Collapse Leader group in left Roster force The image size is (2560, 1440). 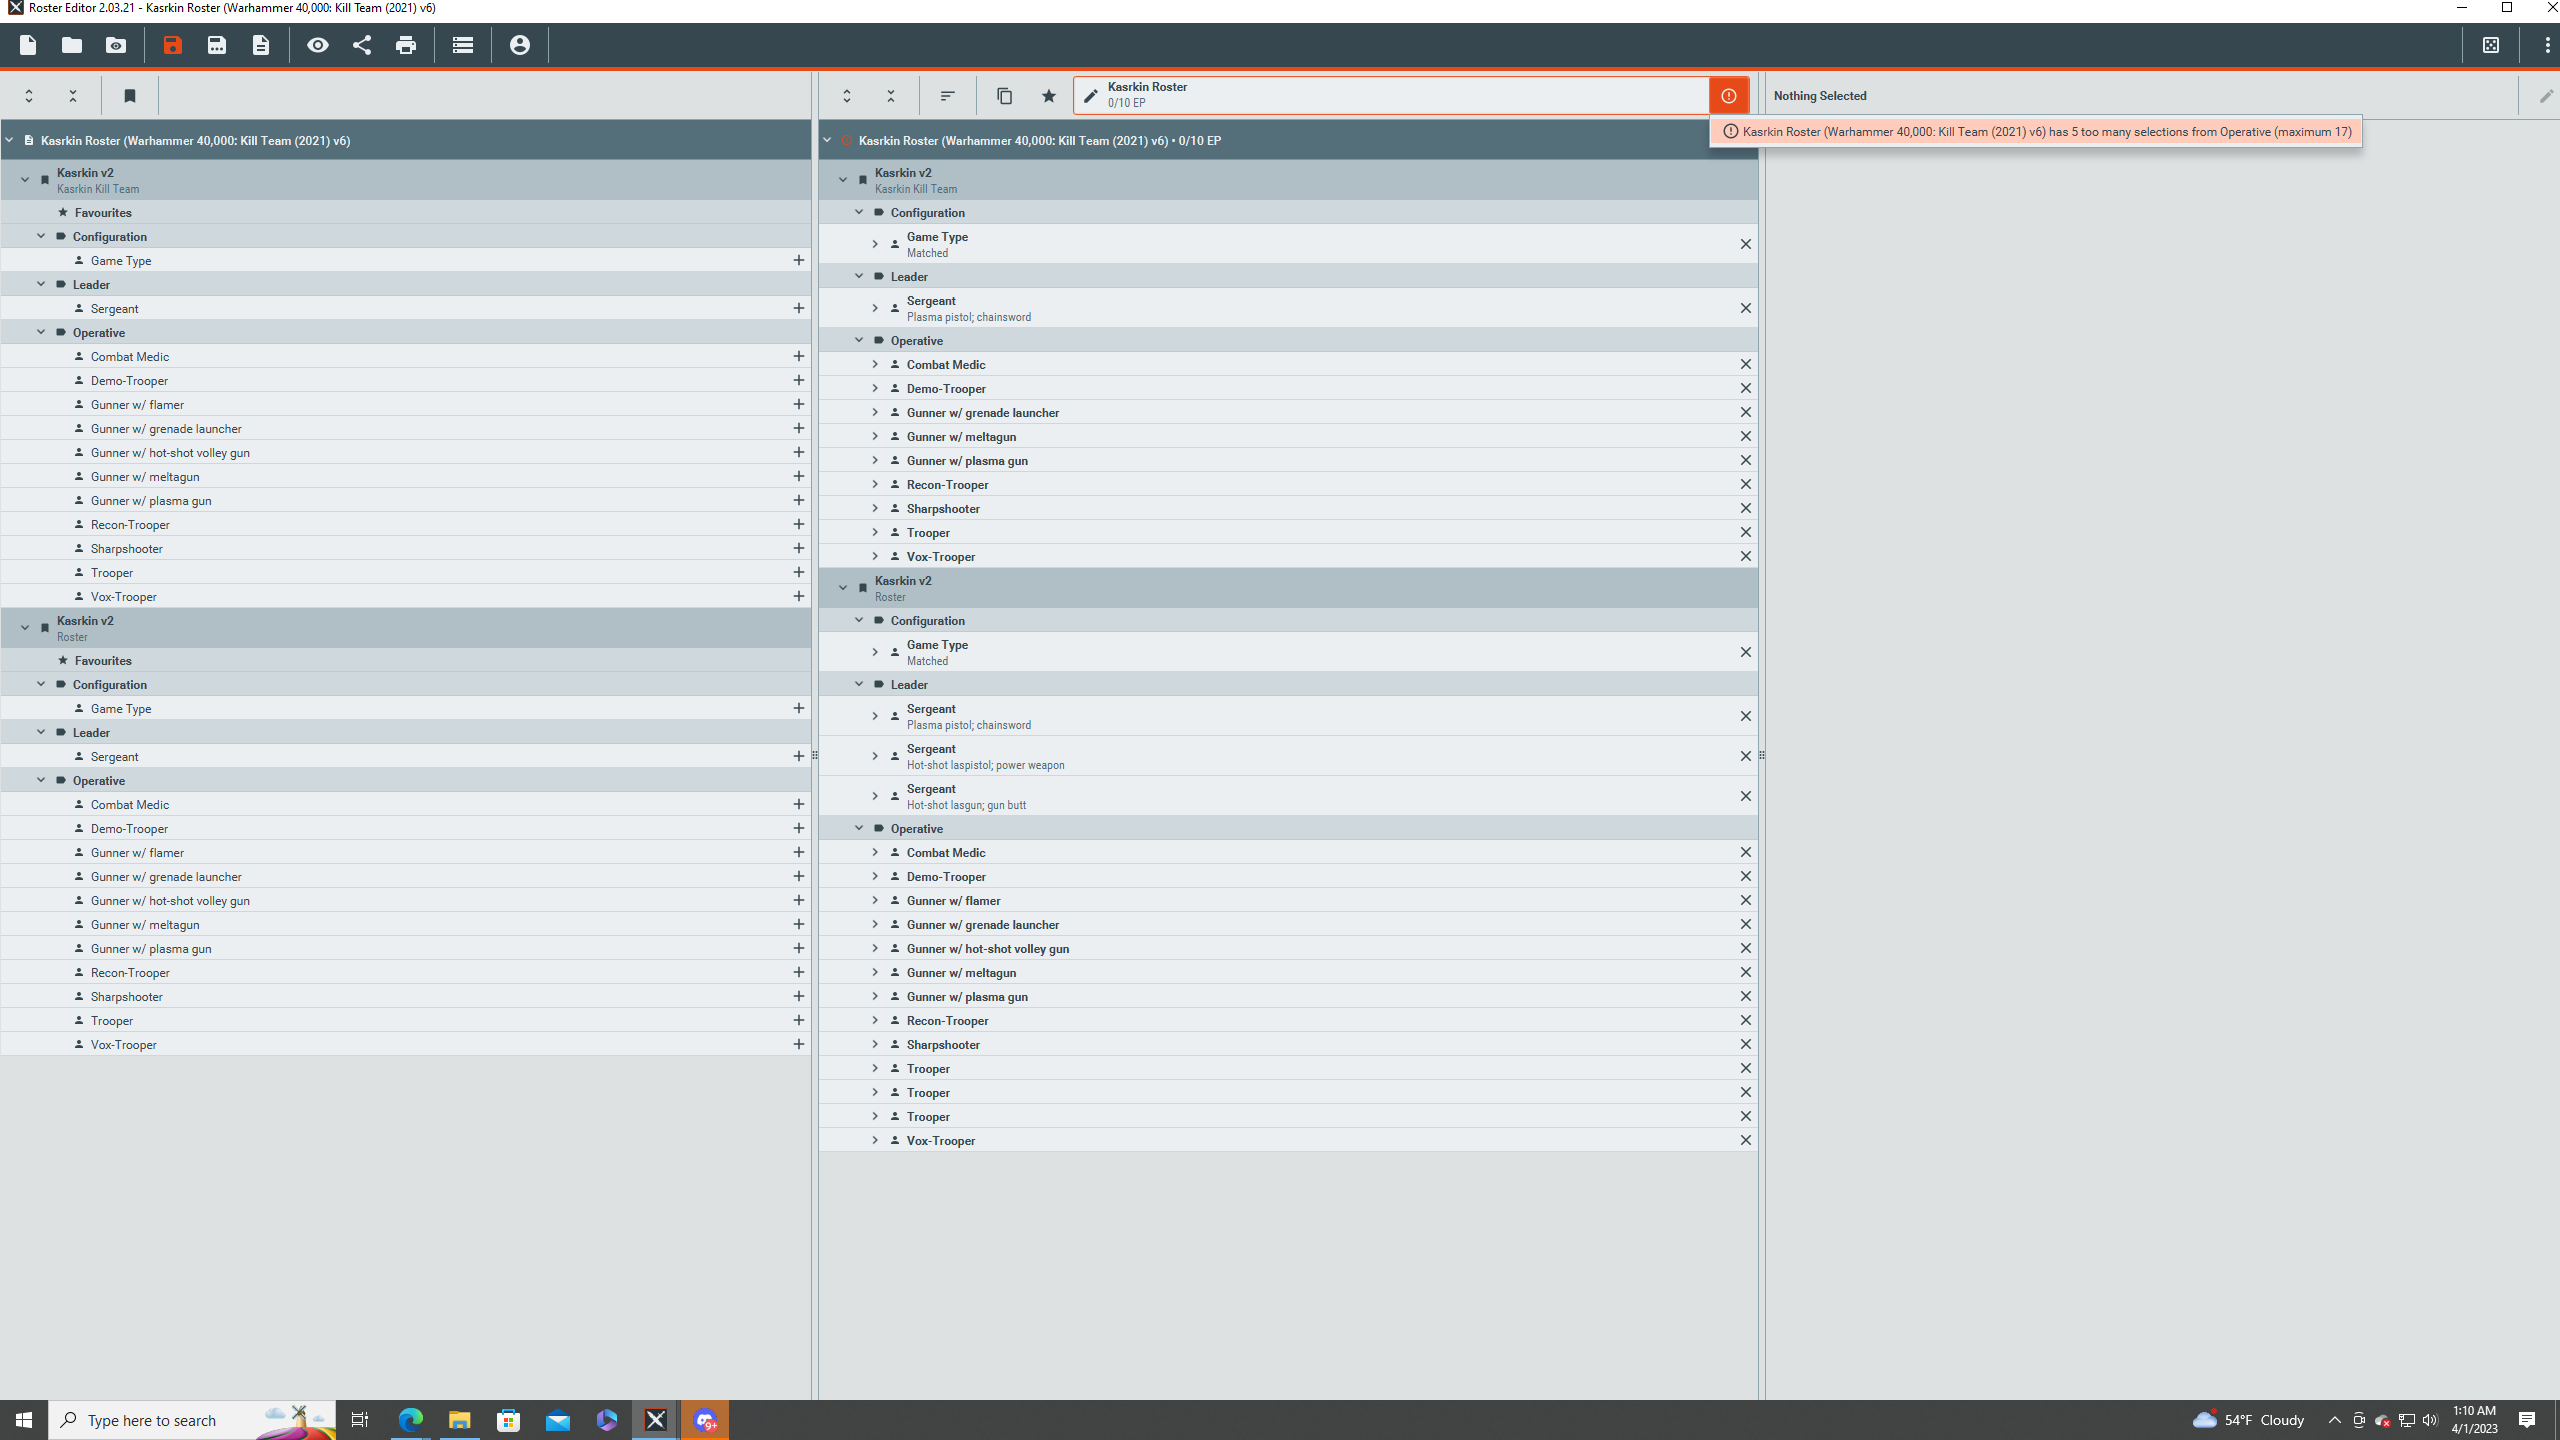click(41, 732)
